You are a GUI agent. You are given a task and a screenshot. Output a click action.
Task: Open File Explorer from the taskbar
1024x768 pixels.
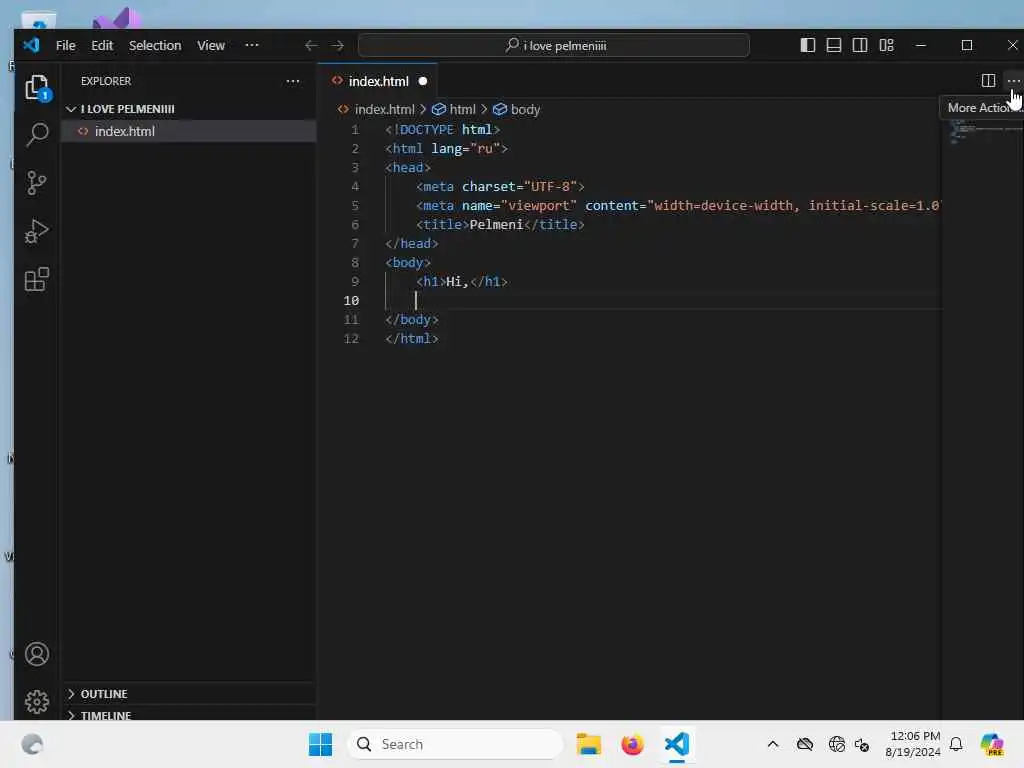(588, 744)
